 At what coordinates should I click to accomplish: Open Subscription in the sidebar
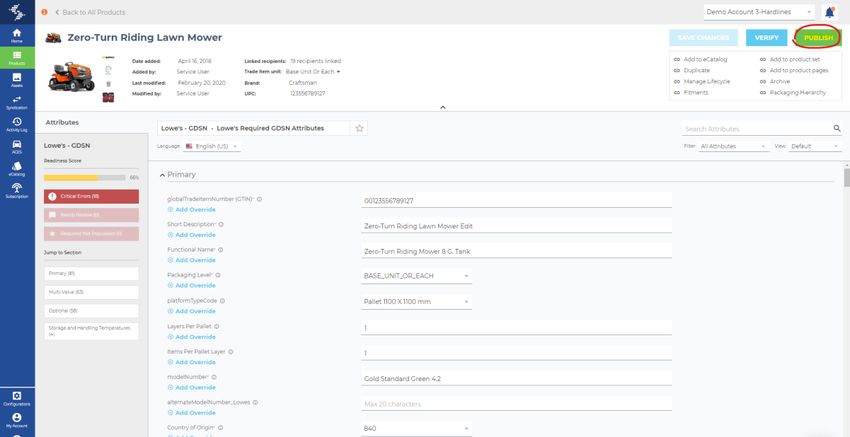[17, 191]
